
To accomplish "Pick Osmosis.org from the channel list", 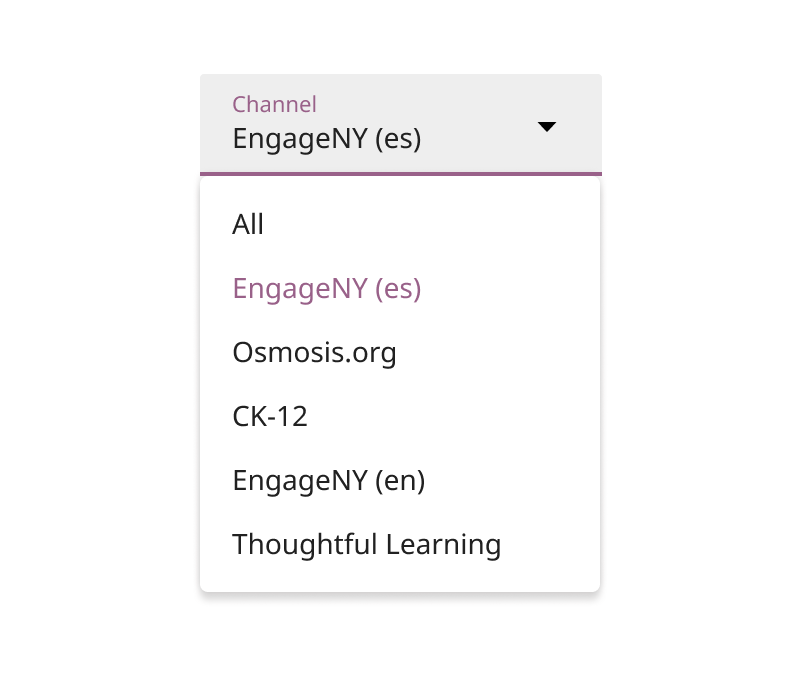I will pyautogui.click(x=314, y=352).
